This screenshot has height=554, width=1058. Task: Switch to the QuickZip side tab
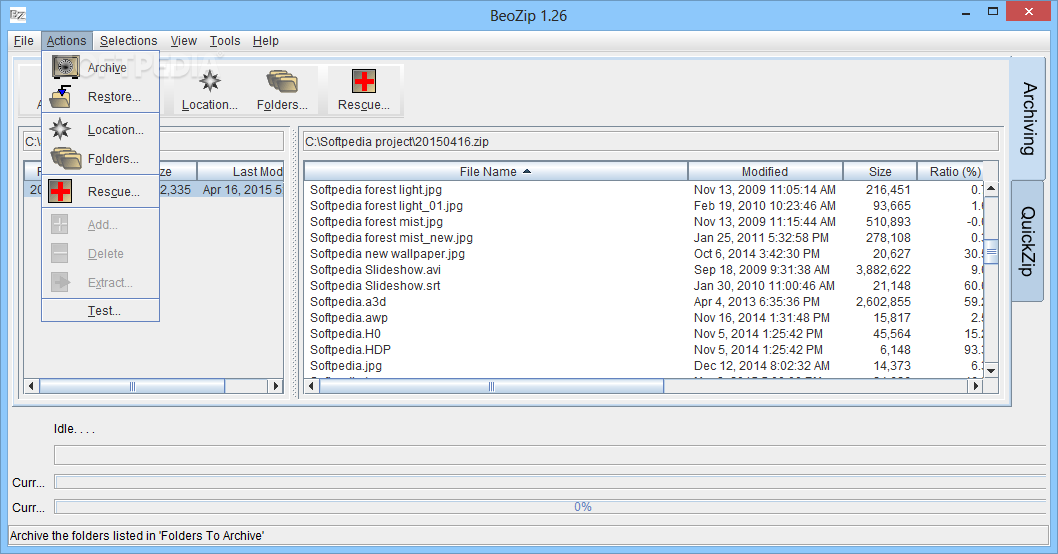pos(1028,241)
